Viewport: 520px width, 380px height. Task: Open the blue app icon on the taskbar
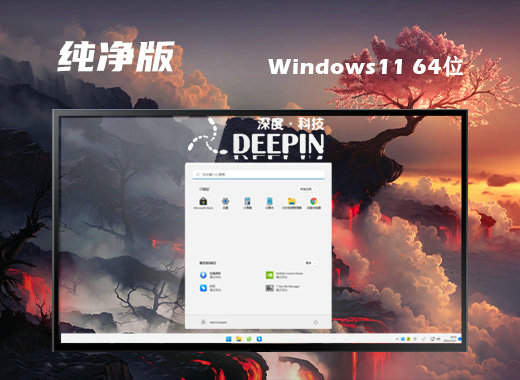(x=259, y=339)
